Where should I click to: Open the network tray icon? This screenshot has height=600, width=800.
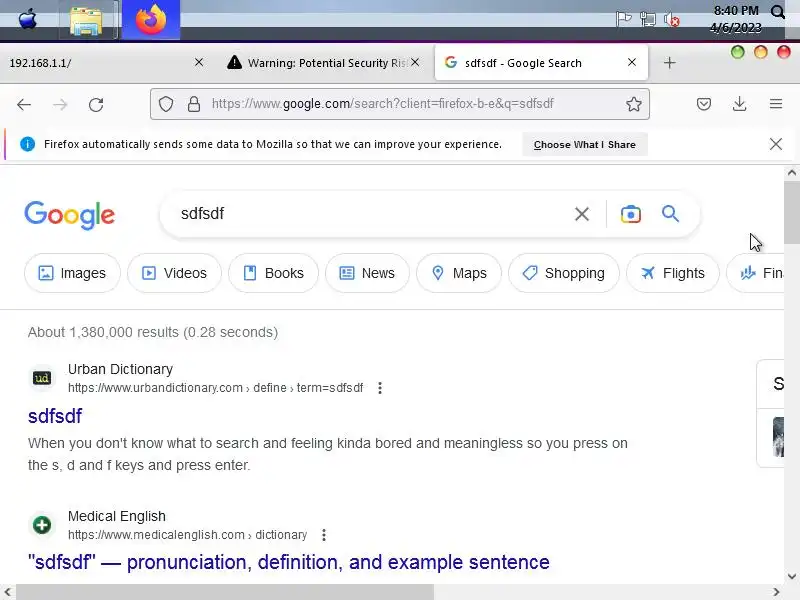[647, 19]
